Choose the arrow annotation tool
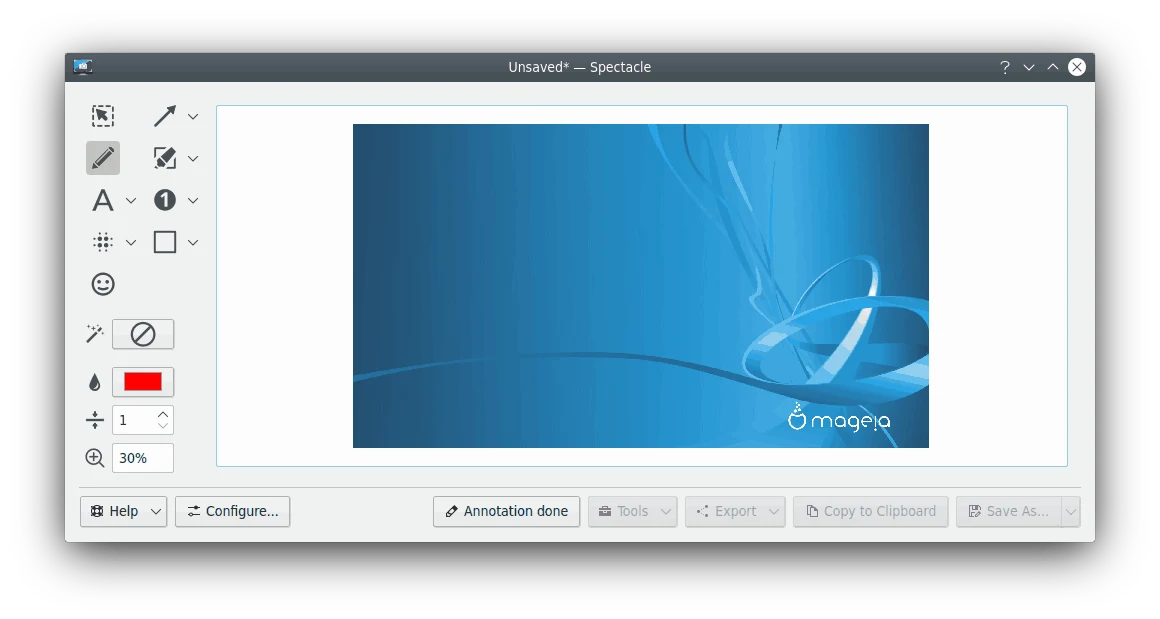Screen dimensions: 1160x619 coord(165,116)
